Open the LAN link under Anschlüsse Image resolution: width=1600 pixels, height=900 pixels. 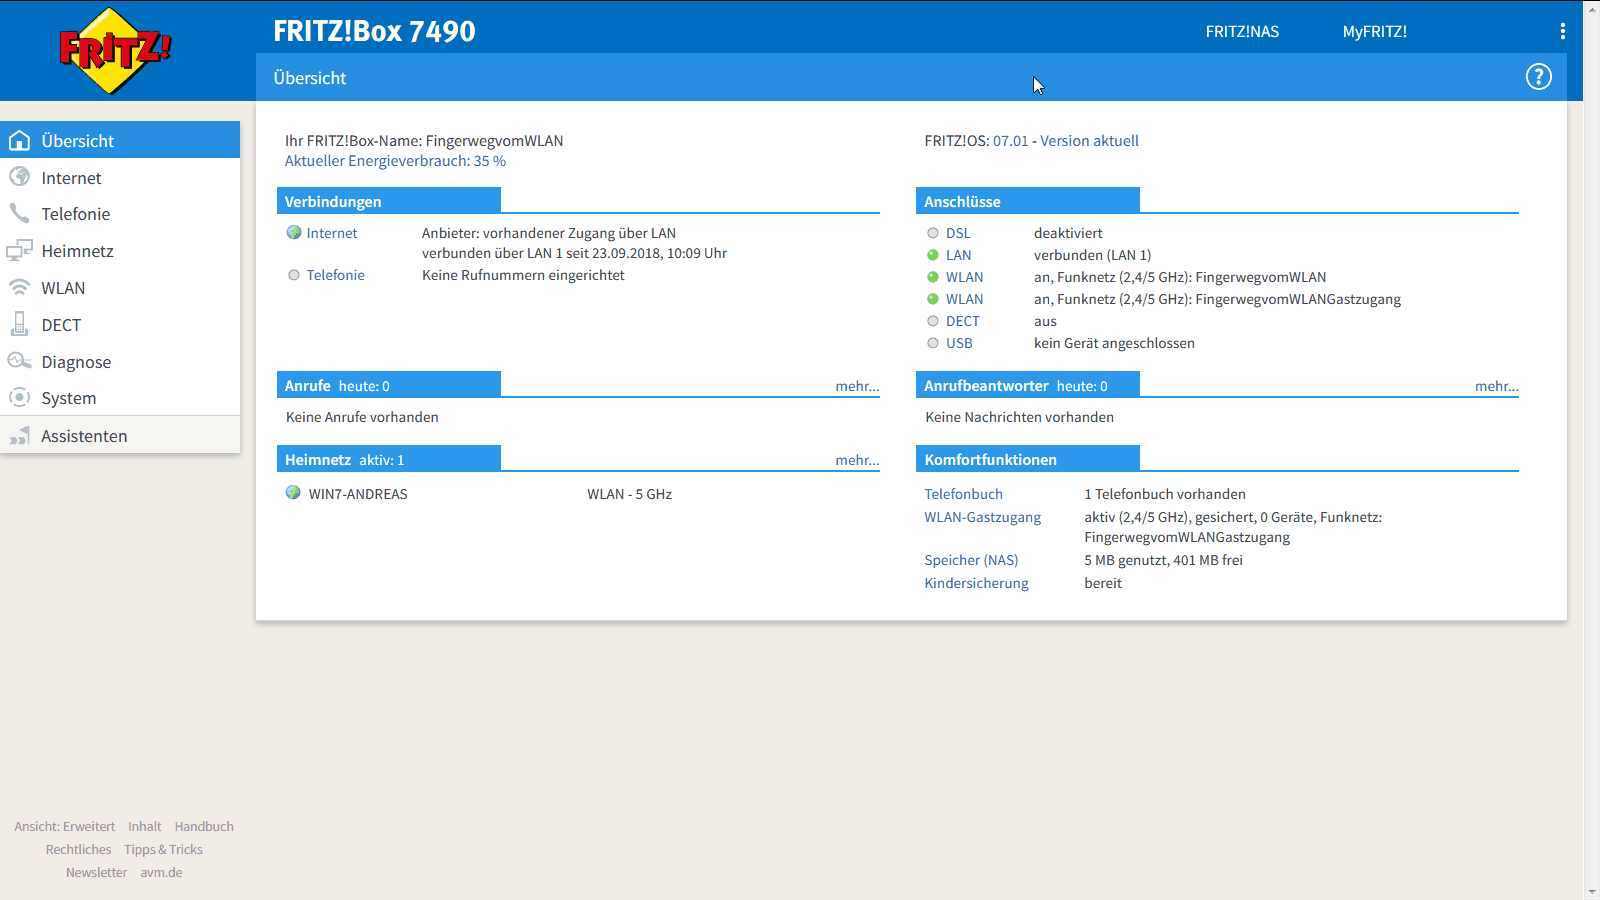pos(958,255)
